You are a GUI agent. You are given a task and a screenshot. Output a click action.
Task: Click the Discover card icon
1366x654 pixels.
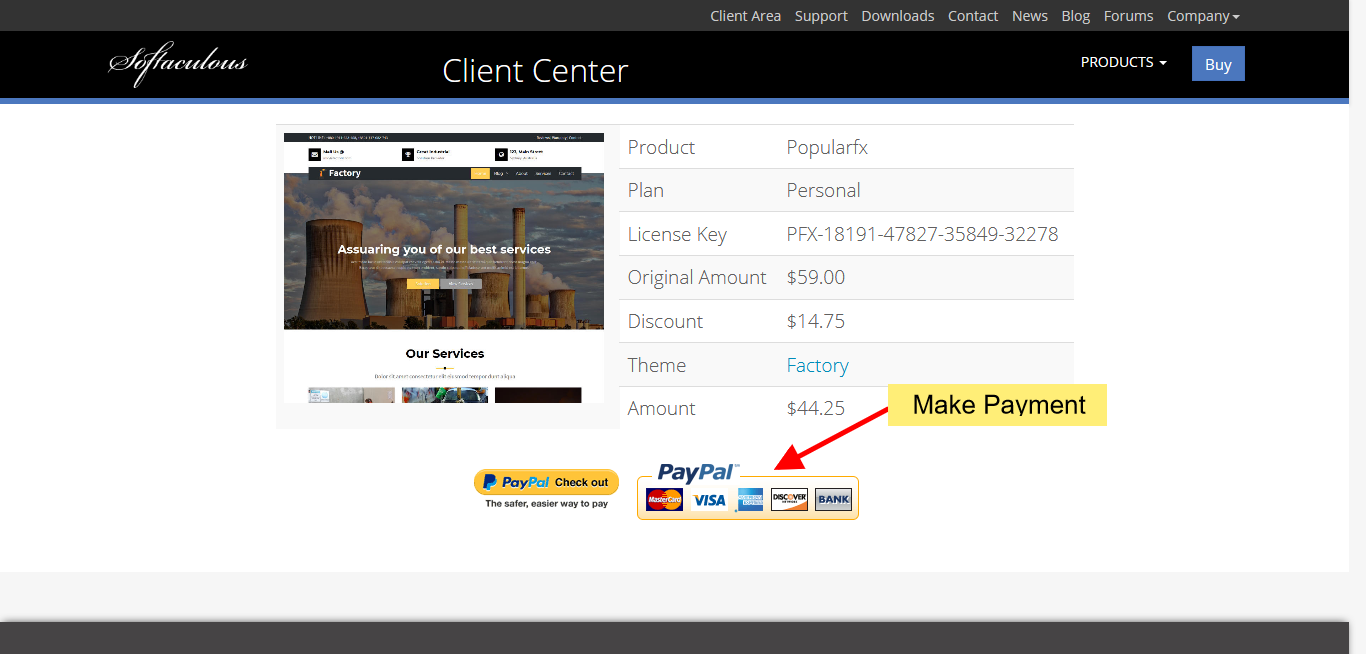pyautogui.click(x=789, y=499)
